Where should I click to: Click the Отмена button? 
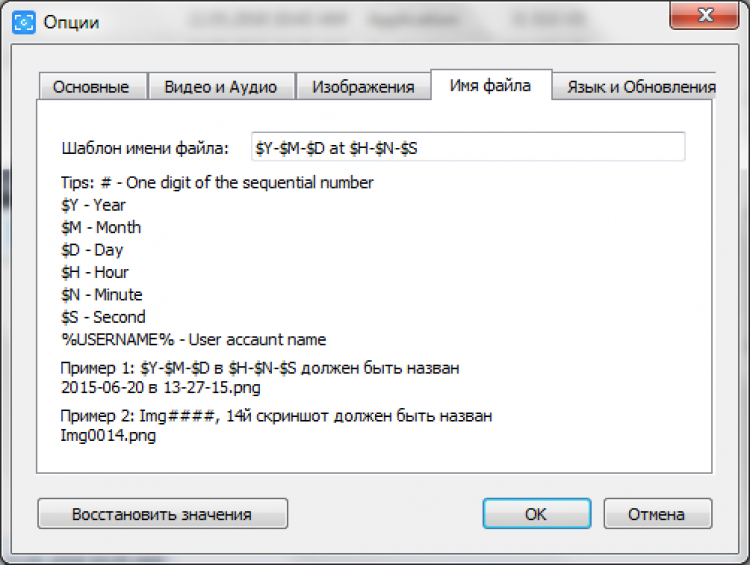[x=656, y=514]
